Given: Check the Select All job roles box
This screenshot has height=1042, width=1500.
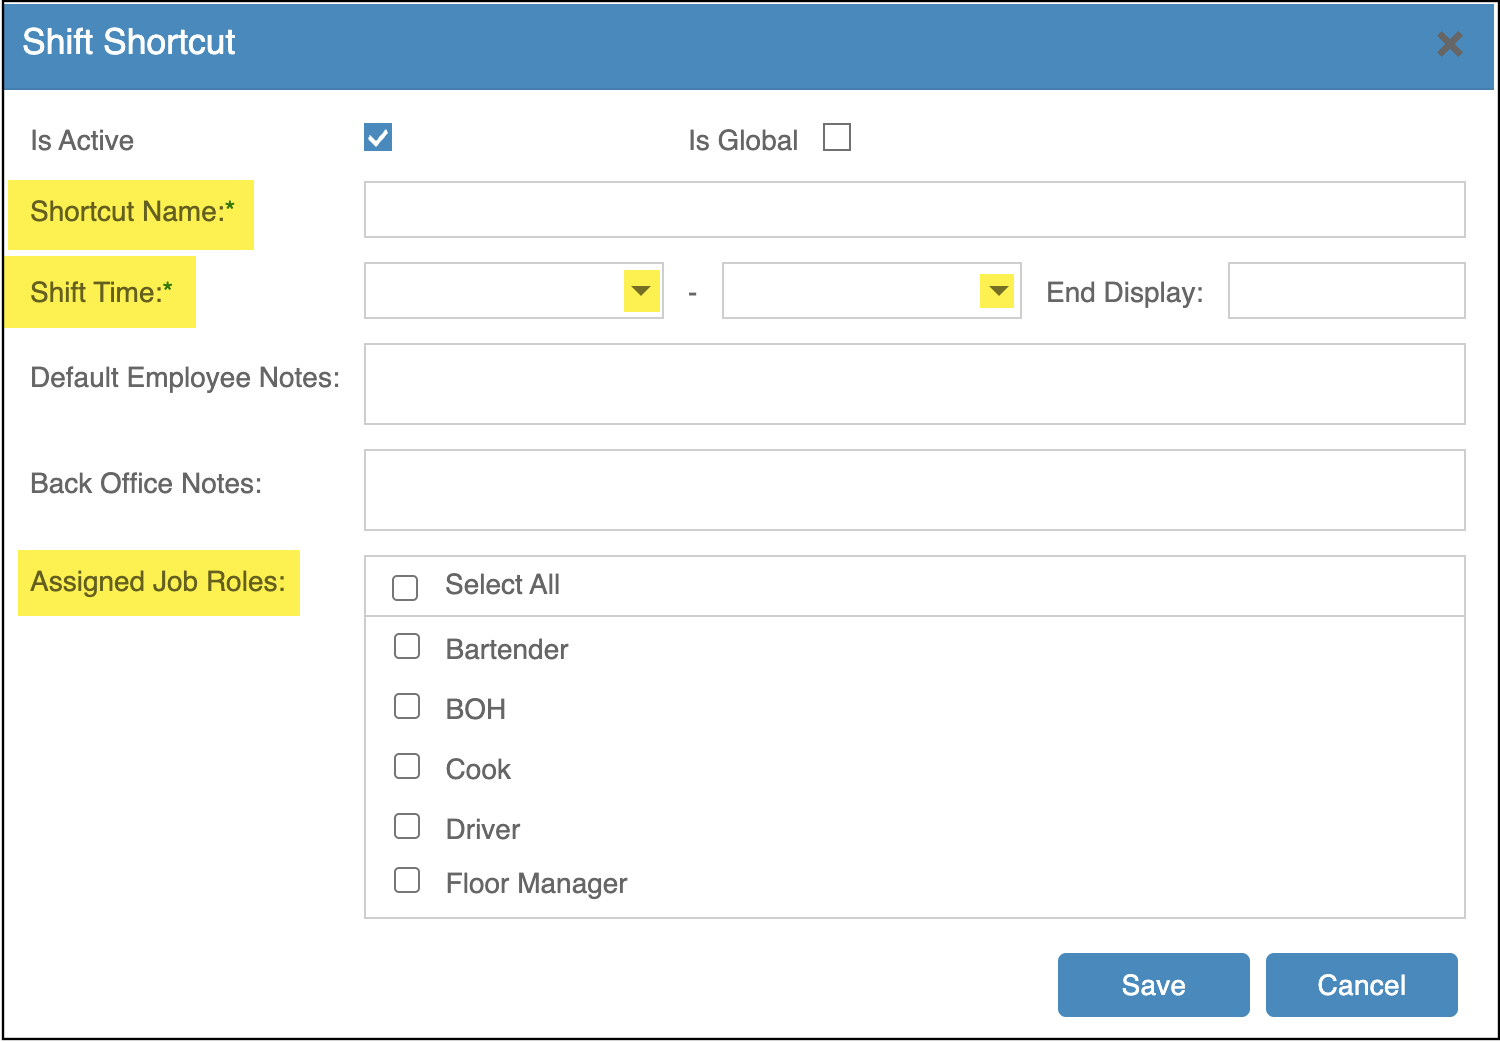Looking at the screenshot, I should 405,587.
